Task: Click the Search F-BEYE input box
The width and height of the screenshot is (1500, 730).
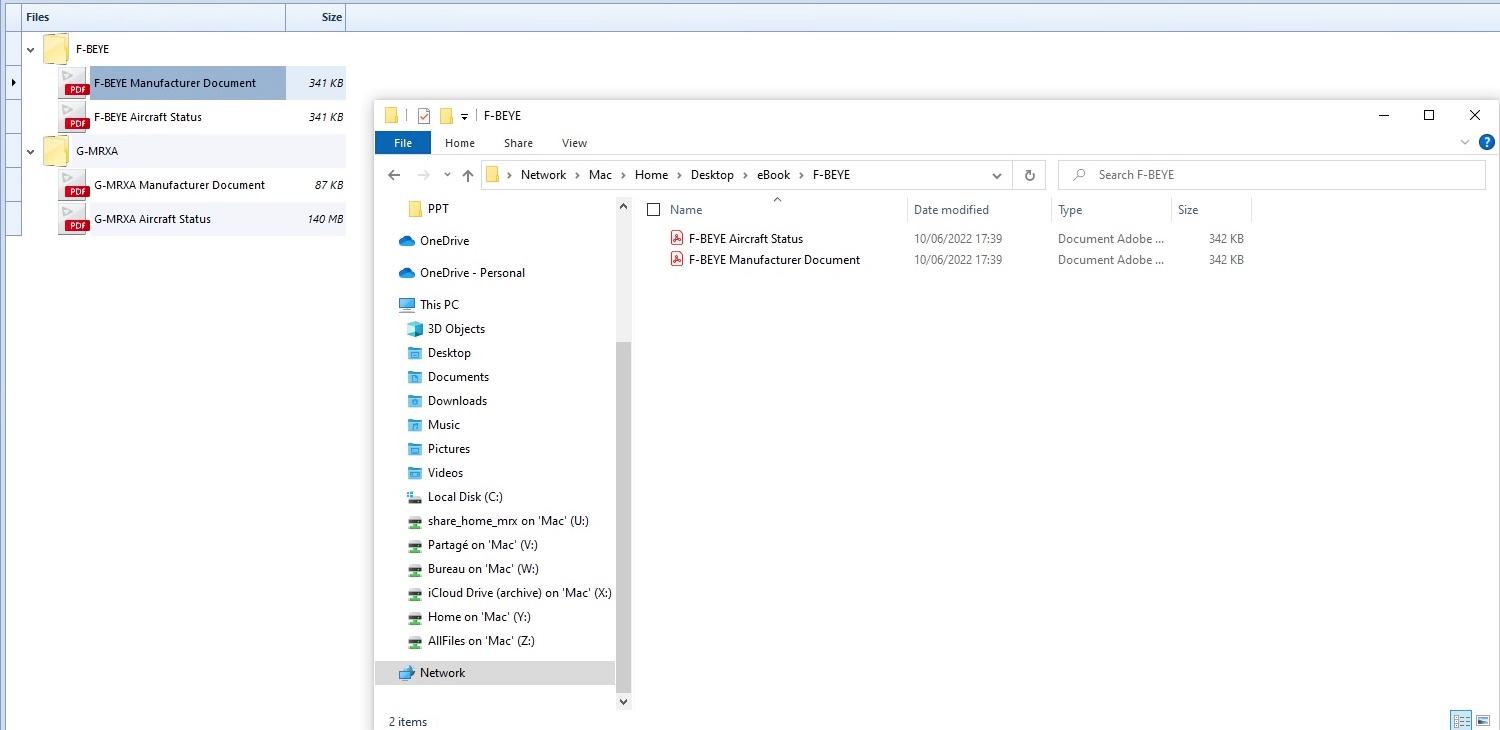Action: pos(1272,175)
